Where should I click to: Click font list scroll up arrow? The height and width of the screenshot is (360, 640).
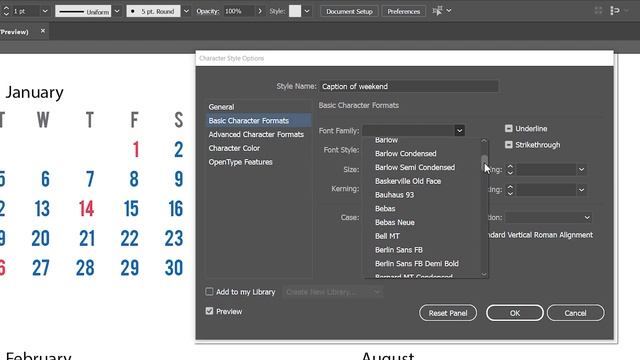(x=484, y=141)
